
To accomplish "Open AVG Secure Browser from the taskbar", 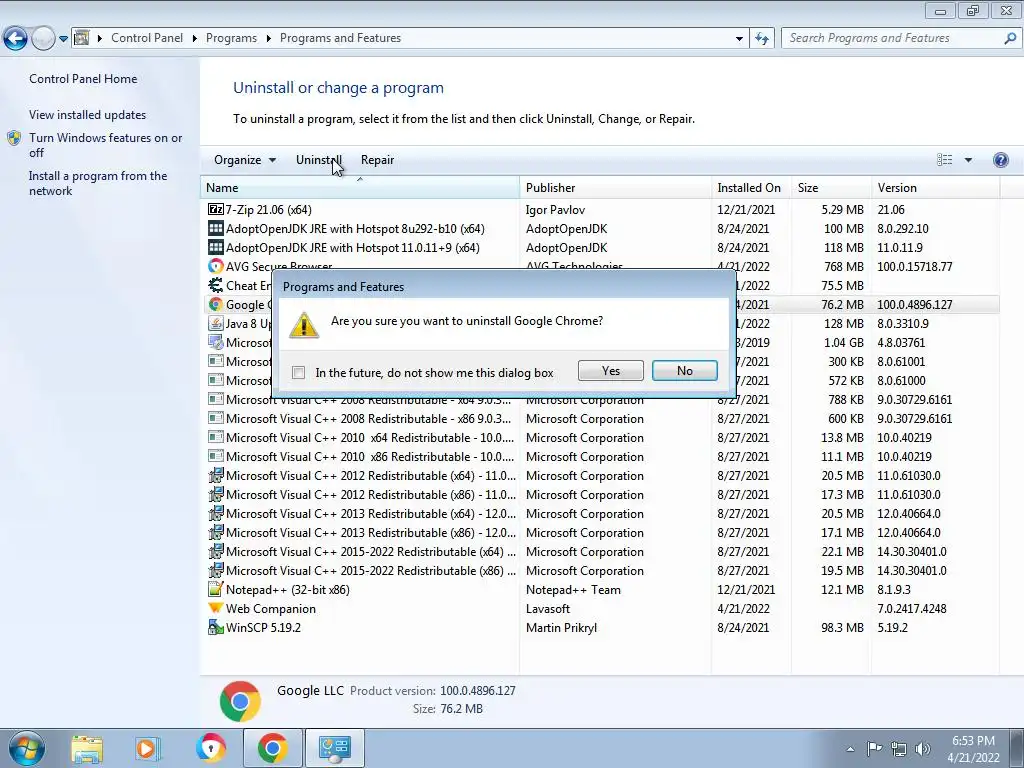I will click(210, 748).
